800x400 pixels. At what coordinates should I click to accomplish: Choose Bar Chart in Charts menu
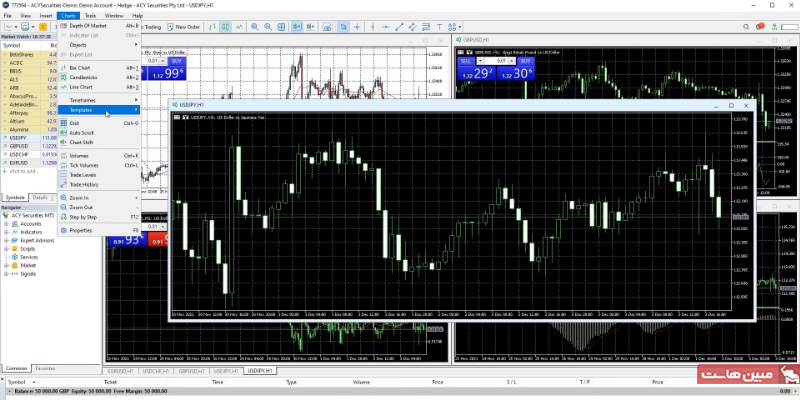(x=99, y=68)
